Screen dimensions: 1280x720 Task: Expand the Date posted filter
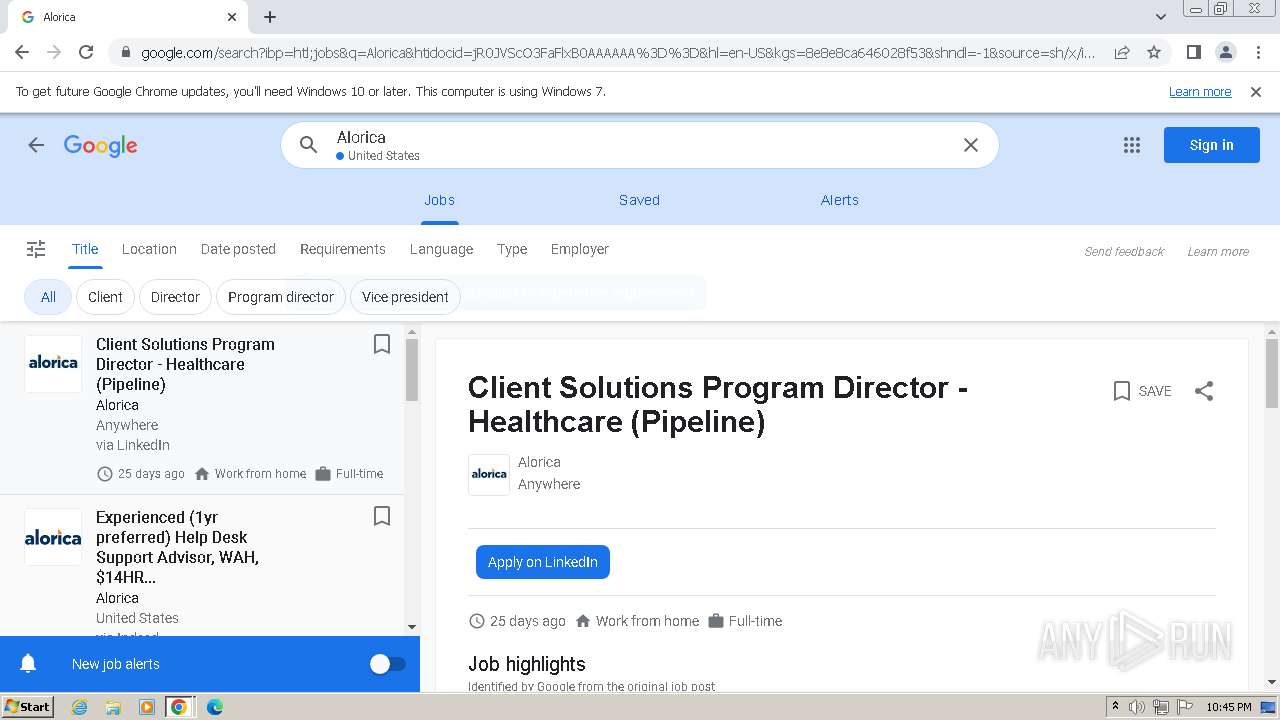click(238, 249)
